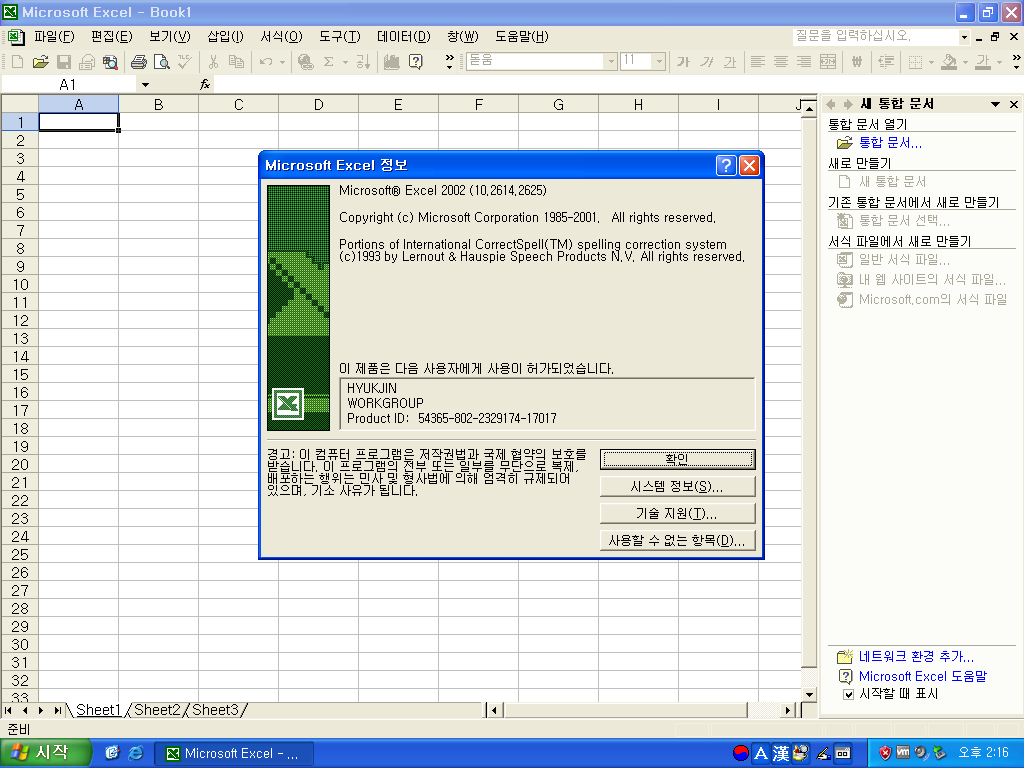Click the Internet Explorer quick launch icon
This screenshot has height=768, width=1024.
(136, 753)
